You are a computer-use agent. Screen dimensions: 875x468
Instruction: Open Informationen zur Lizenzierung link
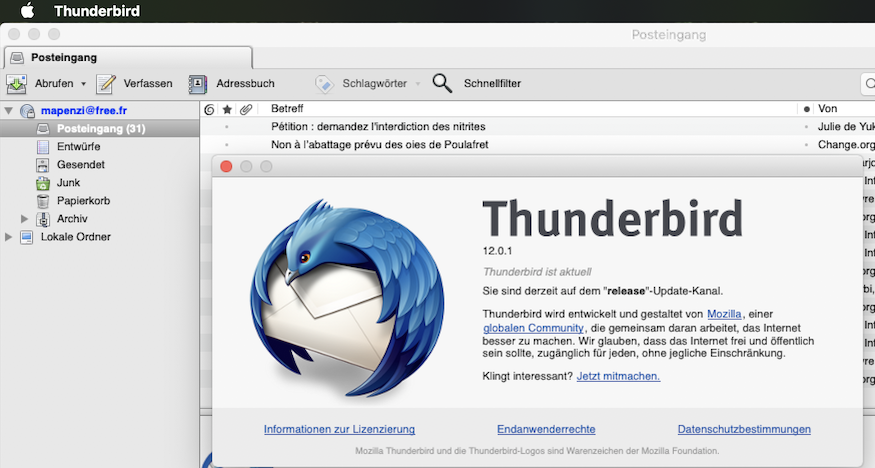[339, 429]
